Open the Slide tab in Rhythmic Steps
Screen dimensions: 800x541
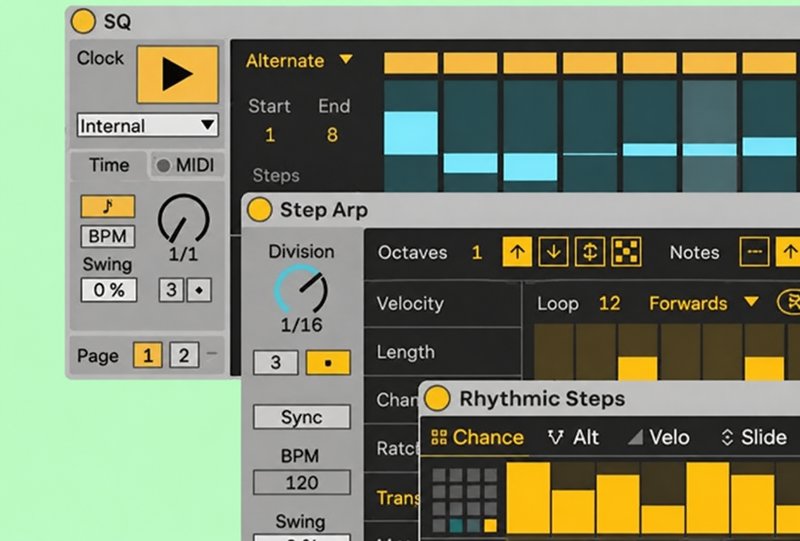753,437
